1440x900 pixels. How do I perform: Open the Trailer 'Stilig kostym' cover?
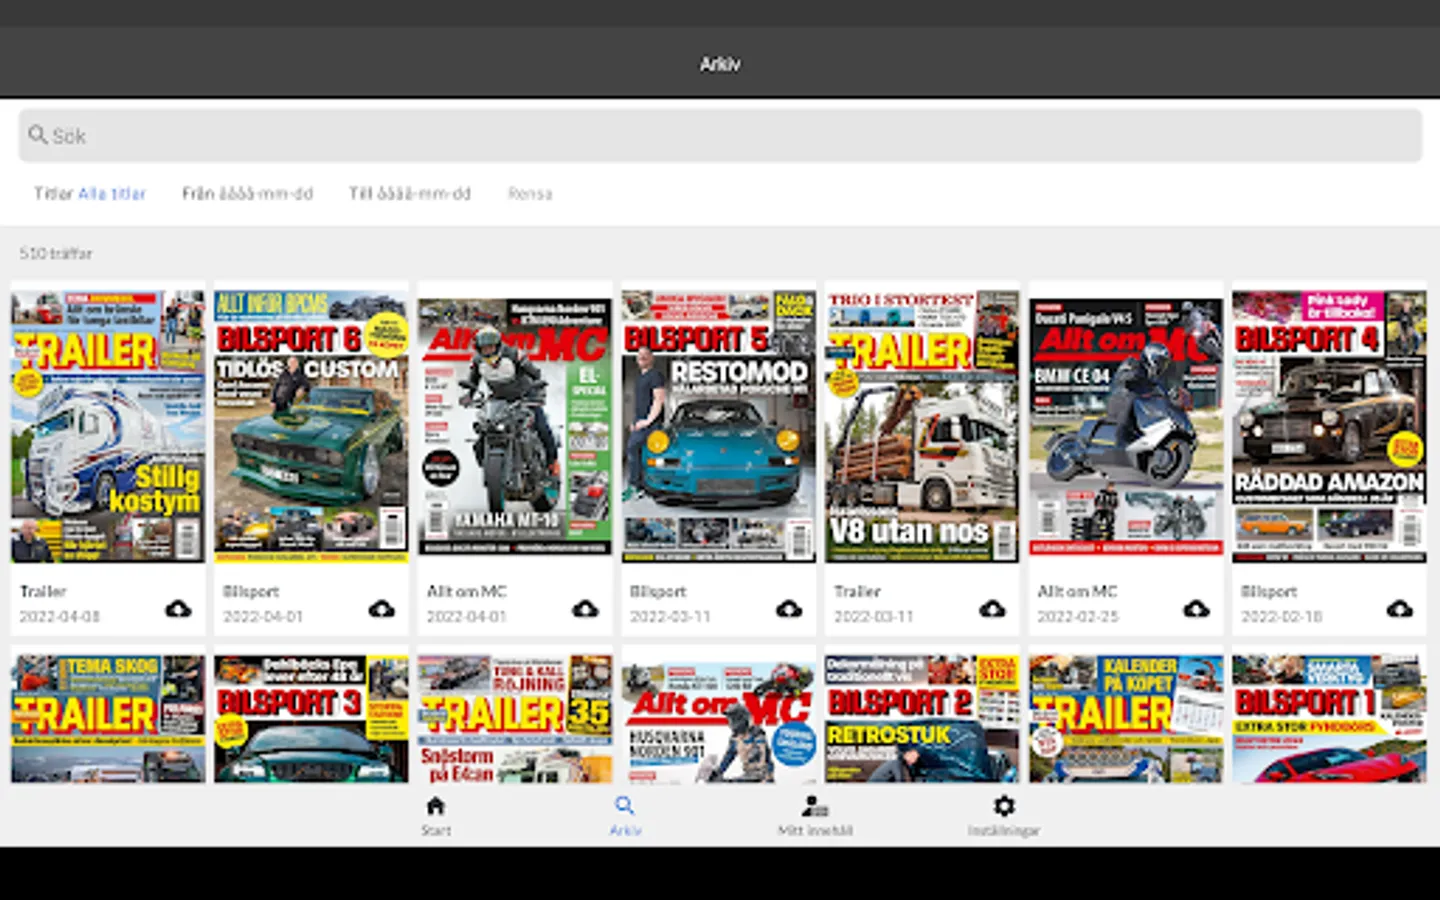point(108,426)
